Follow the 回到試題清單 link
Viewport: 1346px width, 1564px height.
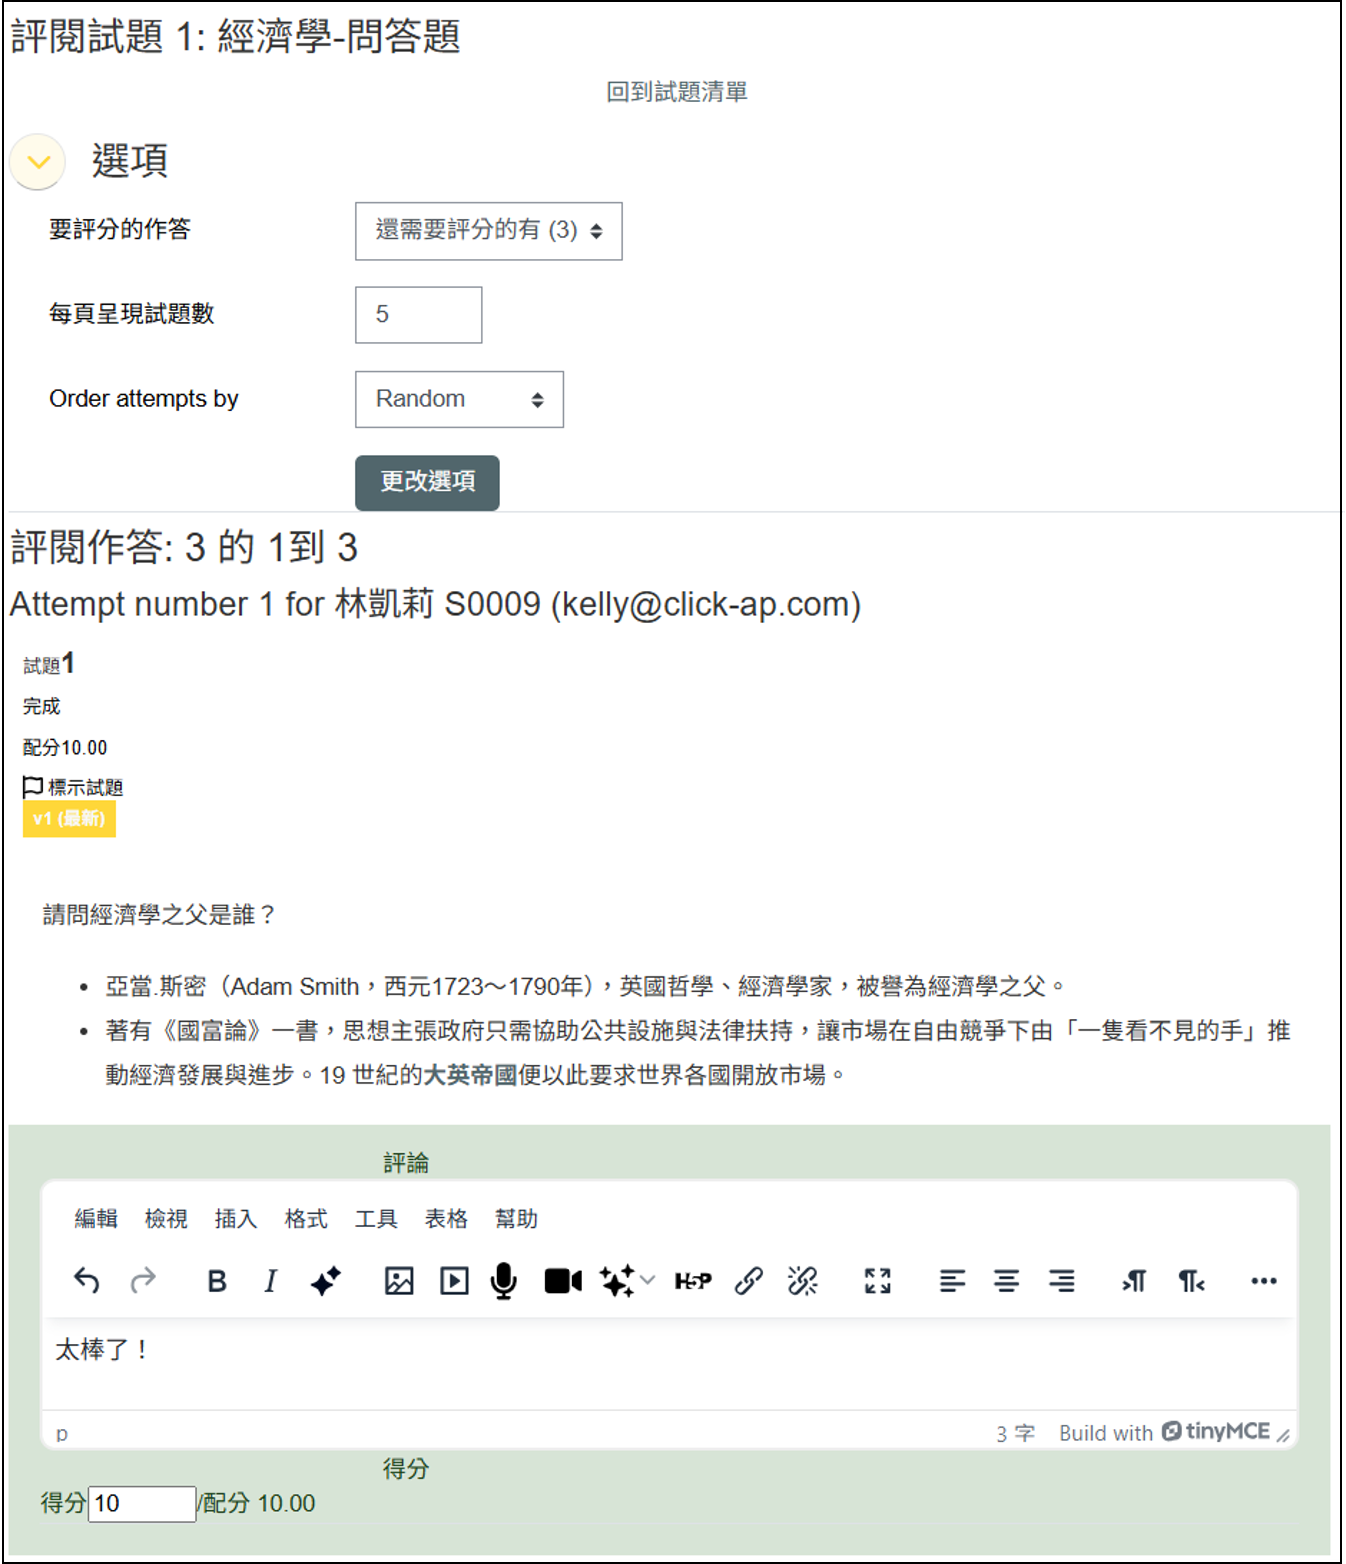[677, 92]
